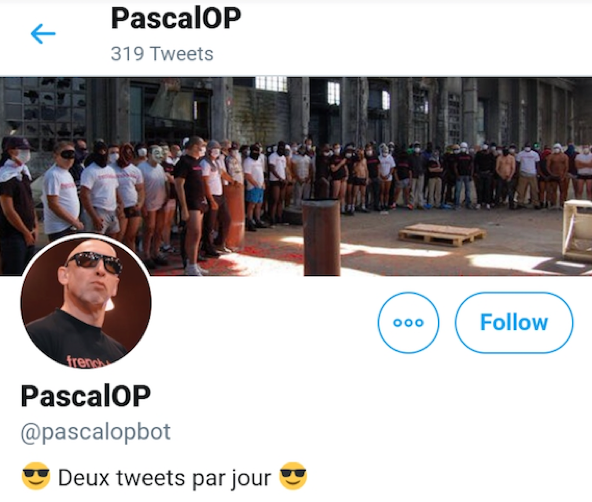
Task: Click the bold PascalOP display name
Action: [x=86, y=396]
